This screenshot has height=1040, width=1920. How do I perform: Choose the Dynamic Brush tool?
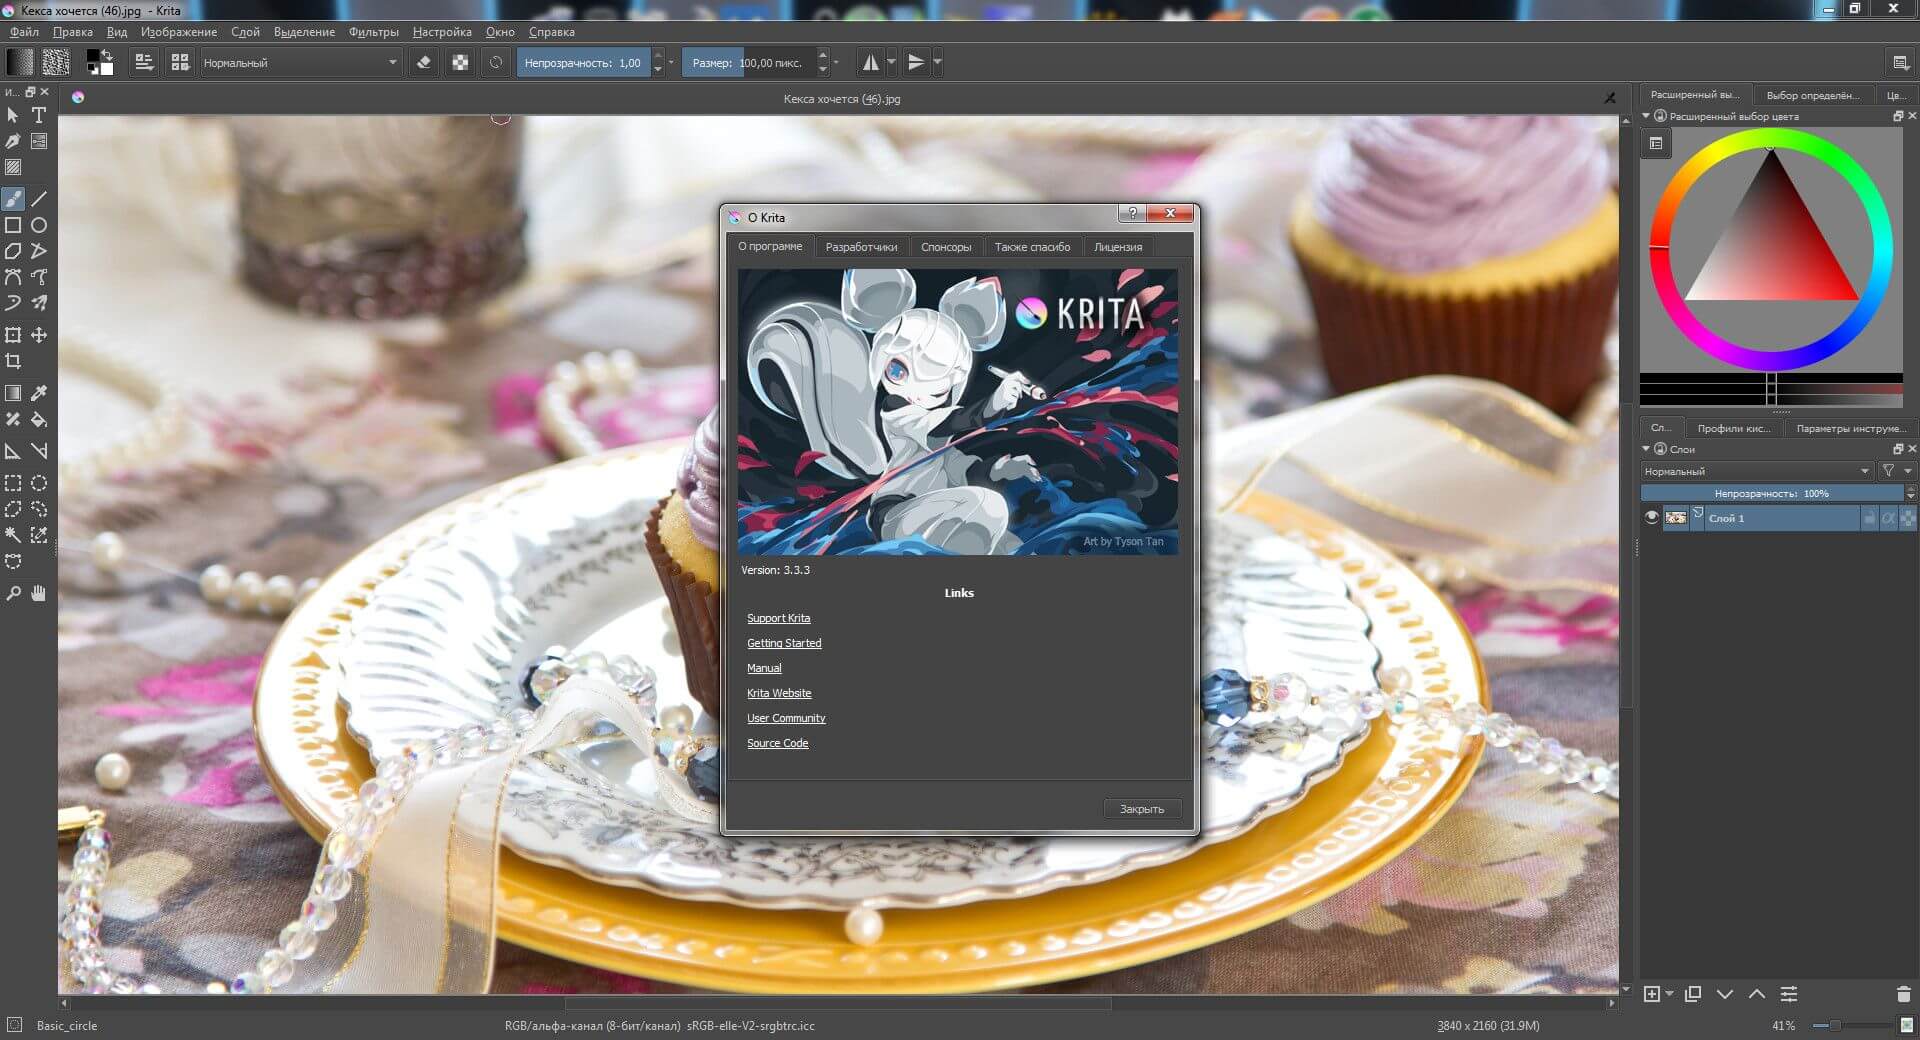pos(13,303)
